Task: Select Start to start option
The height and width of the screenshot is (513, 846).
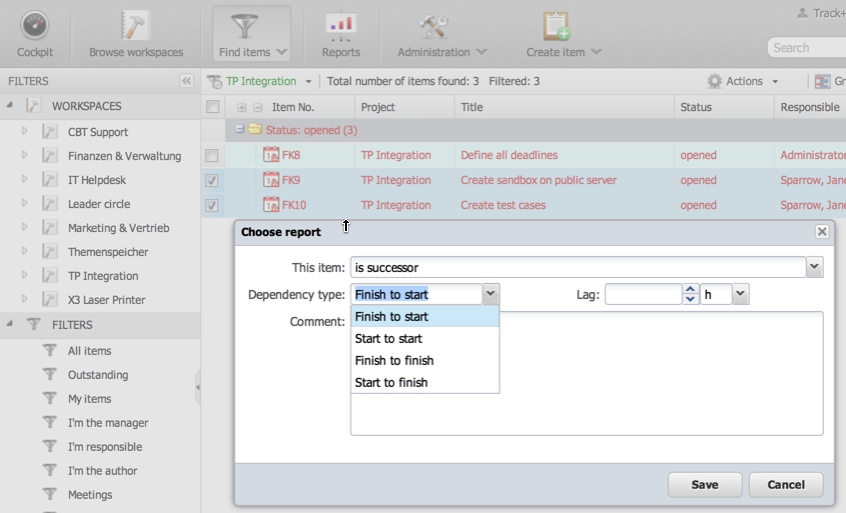Action: coord(388,339)
